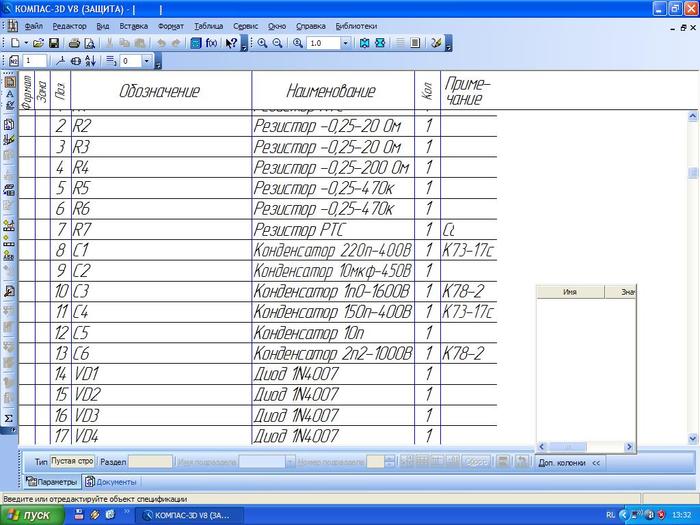Expand the dropdown next to value 0

[146, 62]
